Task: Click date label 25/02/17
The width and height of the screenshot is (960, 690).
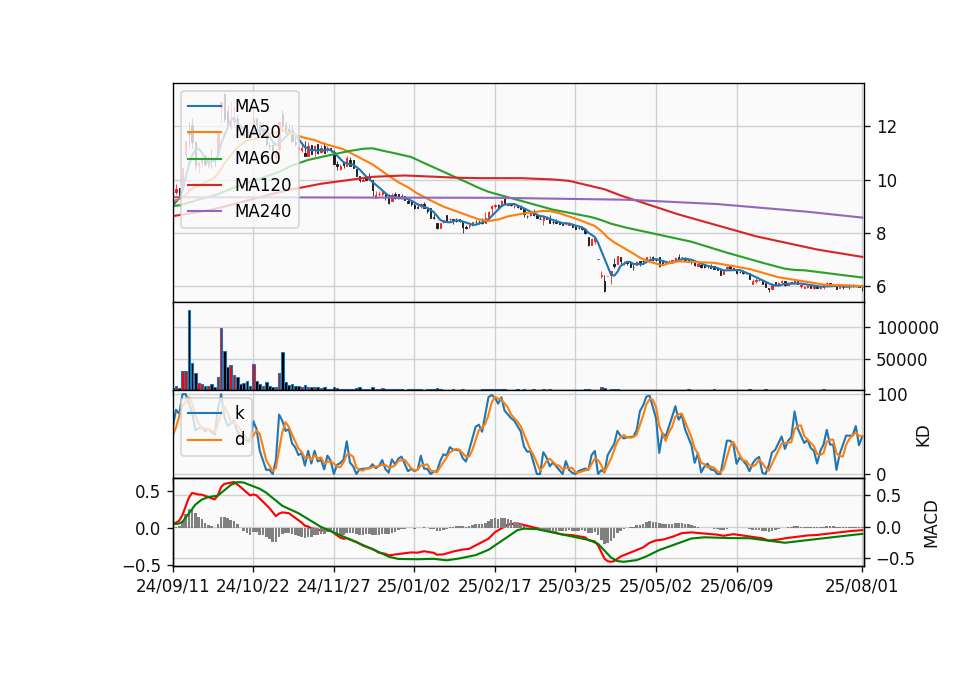Action: tap(495, 586)
